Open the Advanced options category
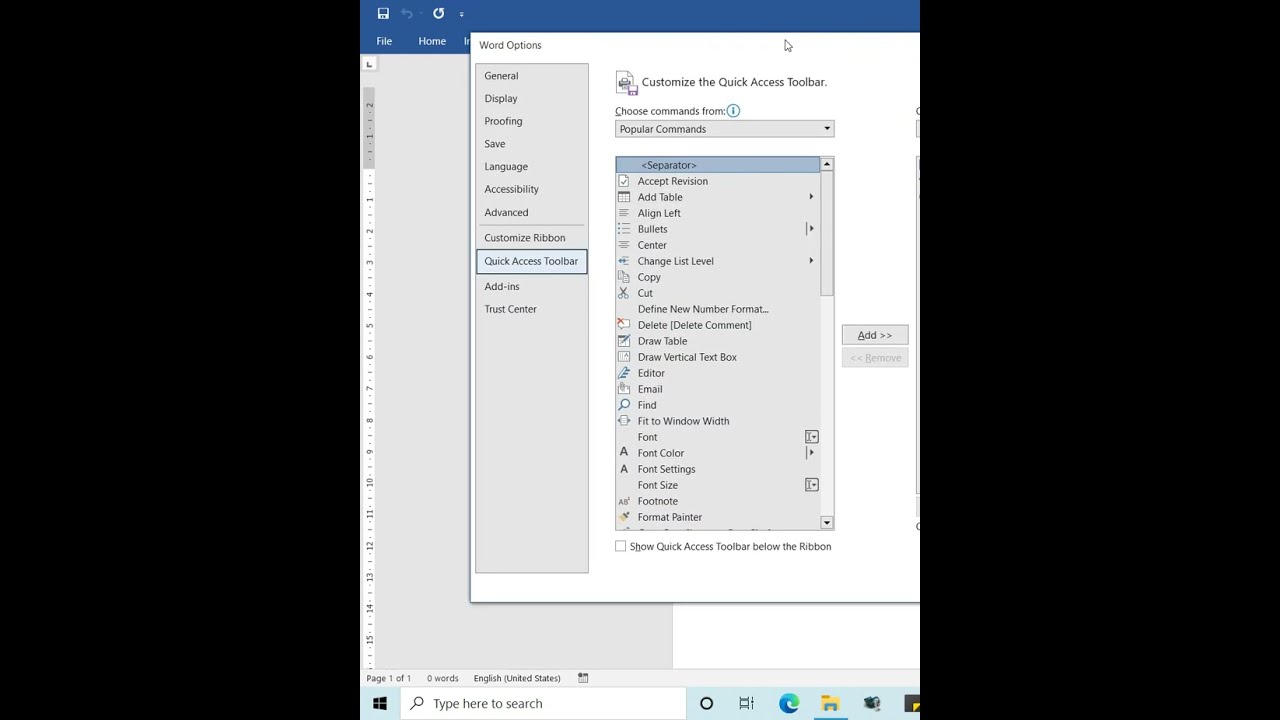The height and width of the screenshot is (720, 1280). pyautogui.click(x=506, y=212)
